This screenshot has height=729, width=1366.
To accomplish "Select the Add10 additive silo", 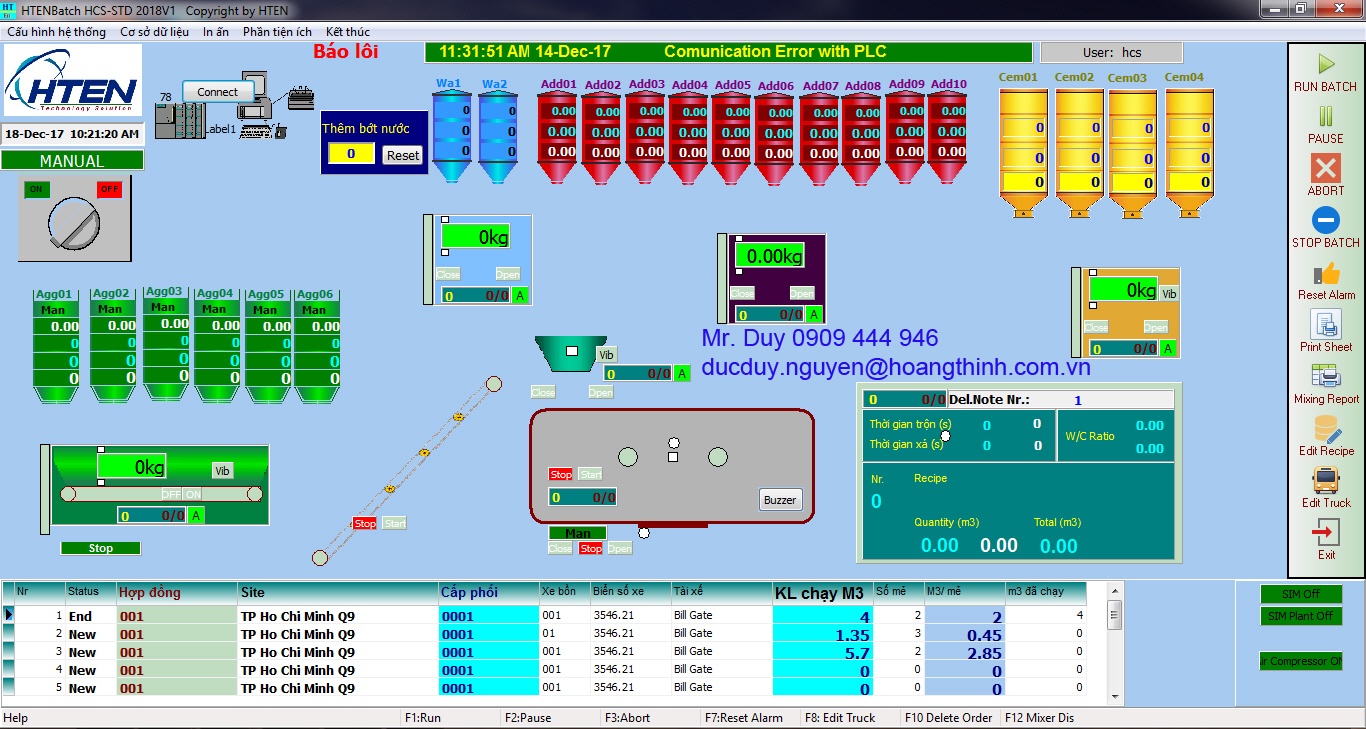I will click(947, 138).
